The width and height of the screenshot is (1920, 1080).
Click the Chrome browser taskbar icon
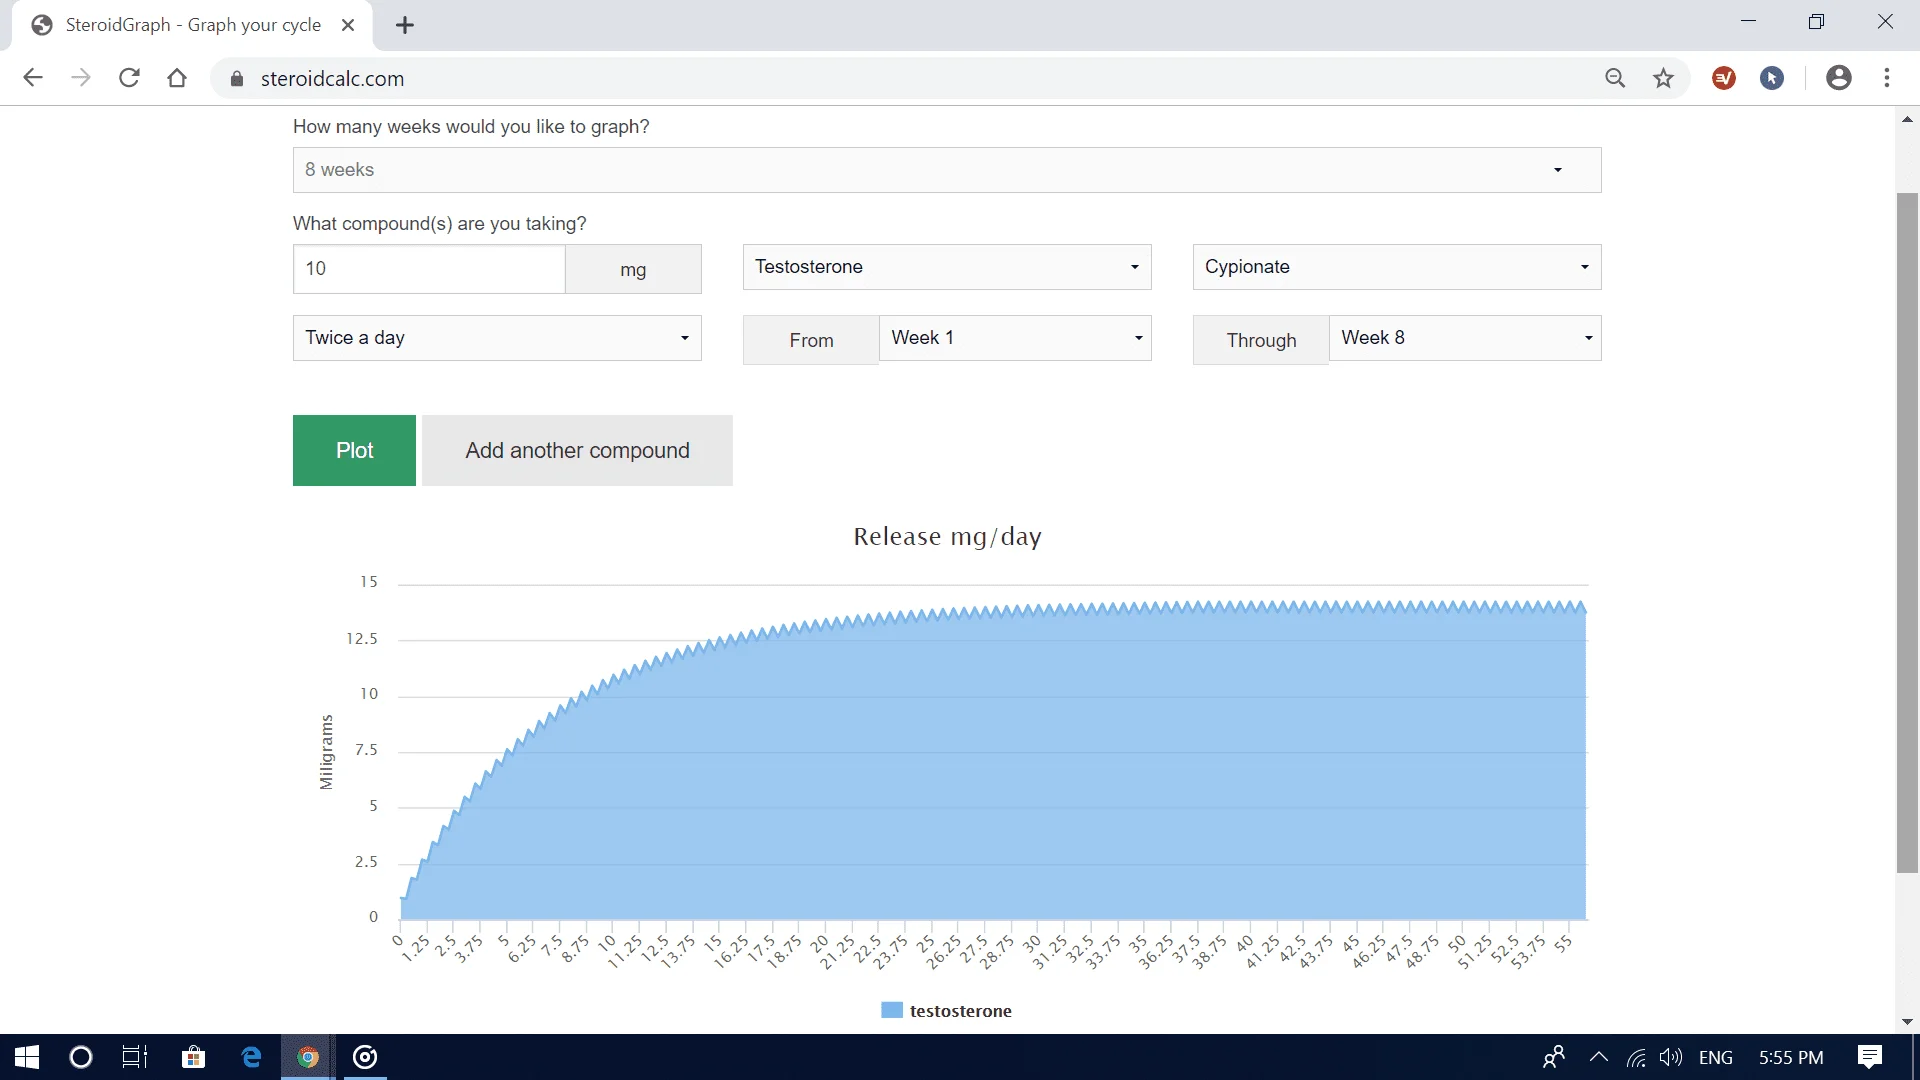click(x=307, y=1056)
